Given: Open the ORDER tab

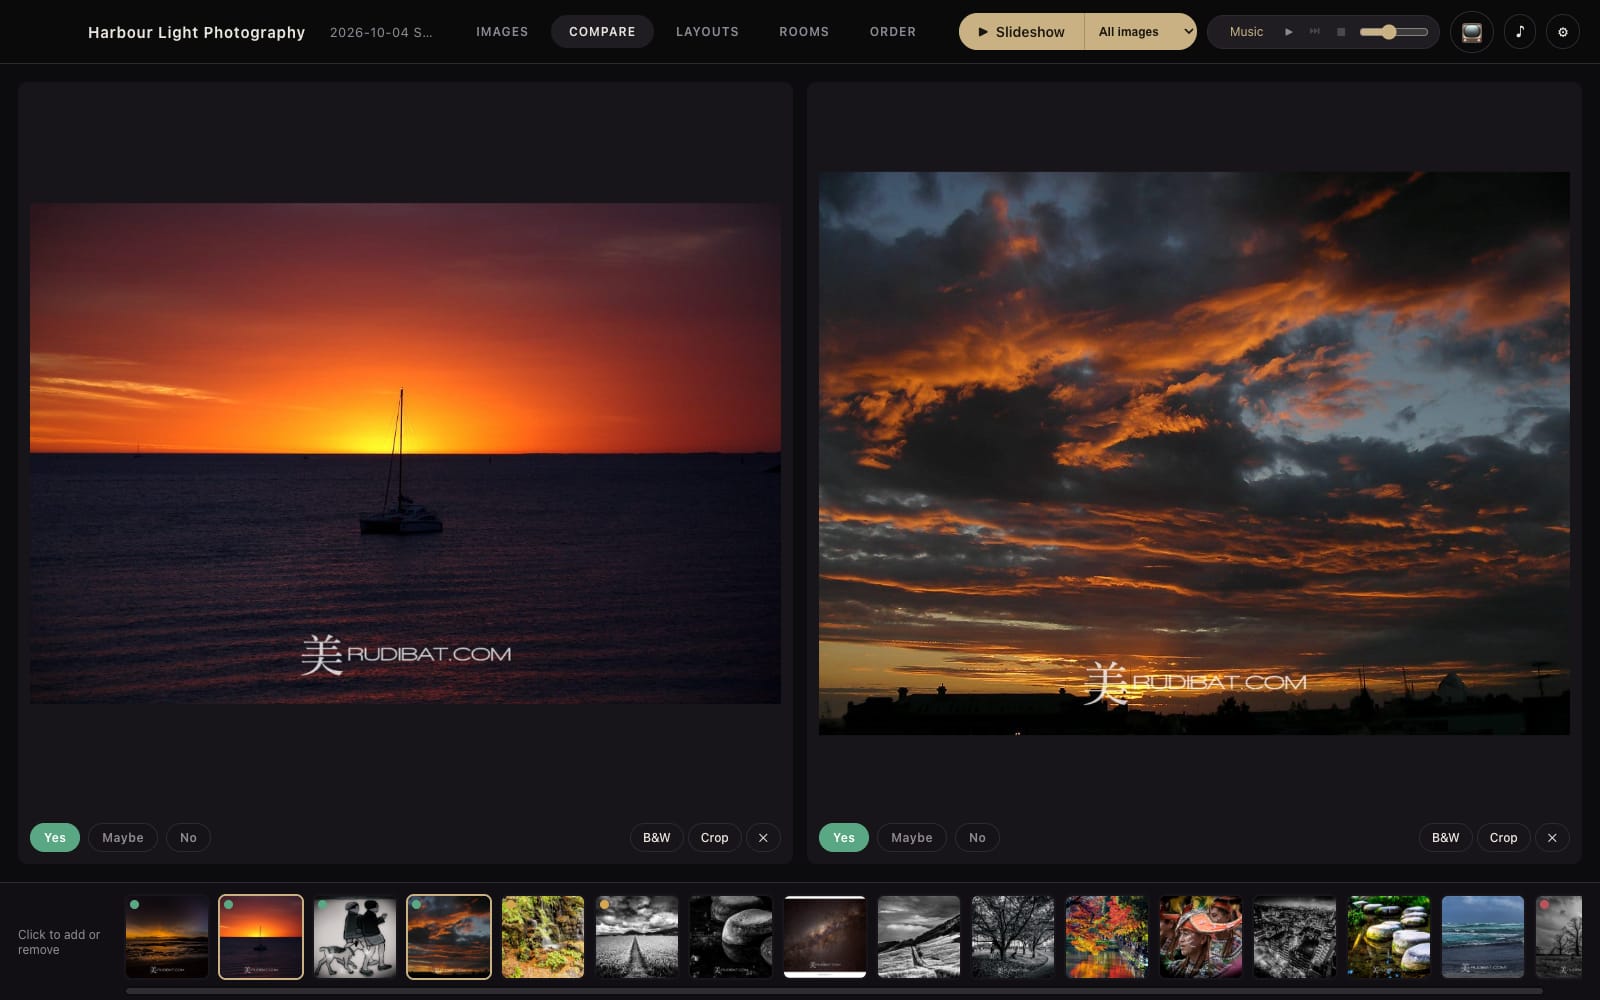Looking at the screenshot, I should [893, 32].
